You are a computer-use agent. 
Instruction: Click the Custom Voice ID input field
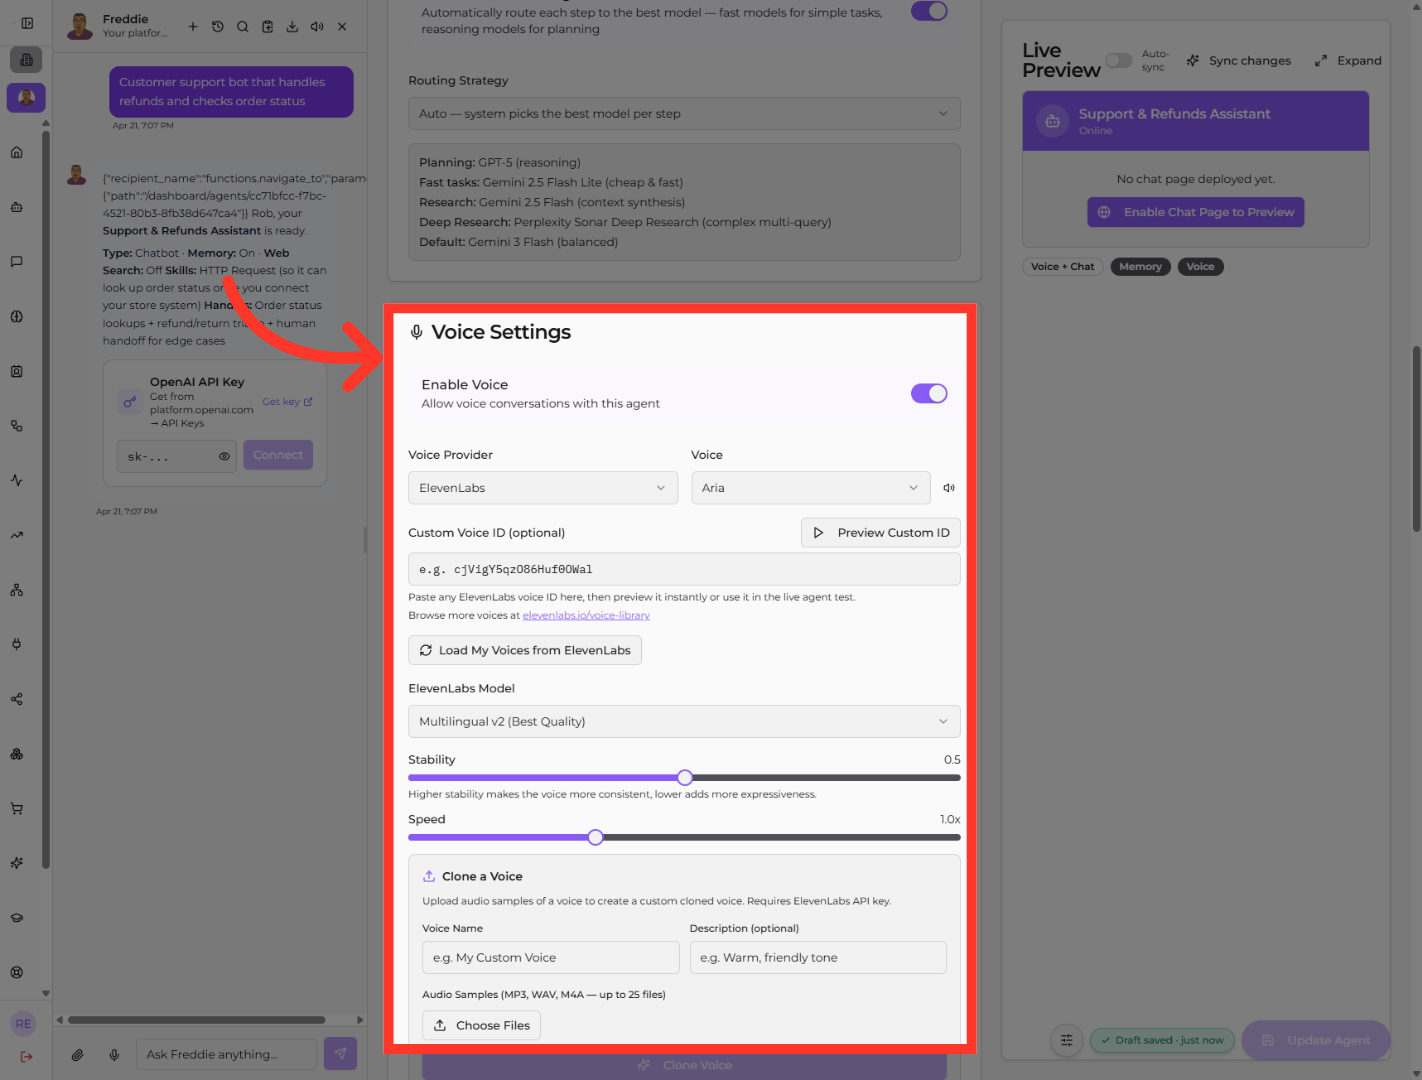(x=684, y=569)
